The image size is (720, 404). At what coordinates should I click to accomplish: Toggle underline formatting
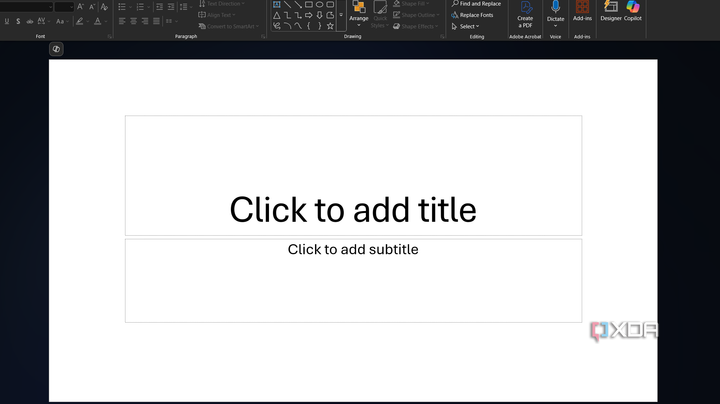pos(6,21)
